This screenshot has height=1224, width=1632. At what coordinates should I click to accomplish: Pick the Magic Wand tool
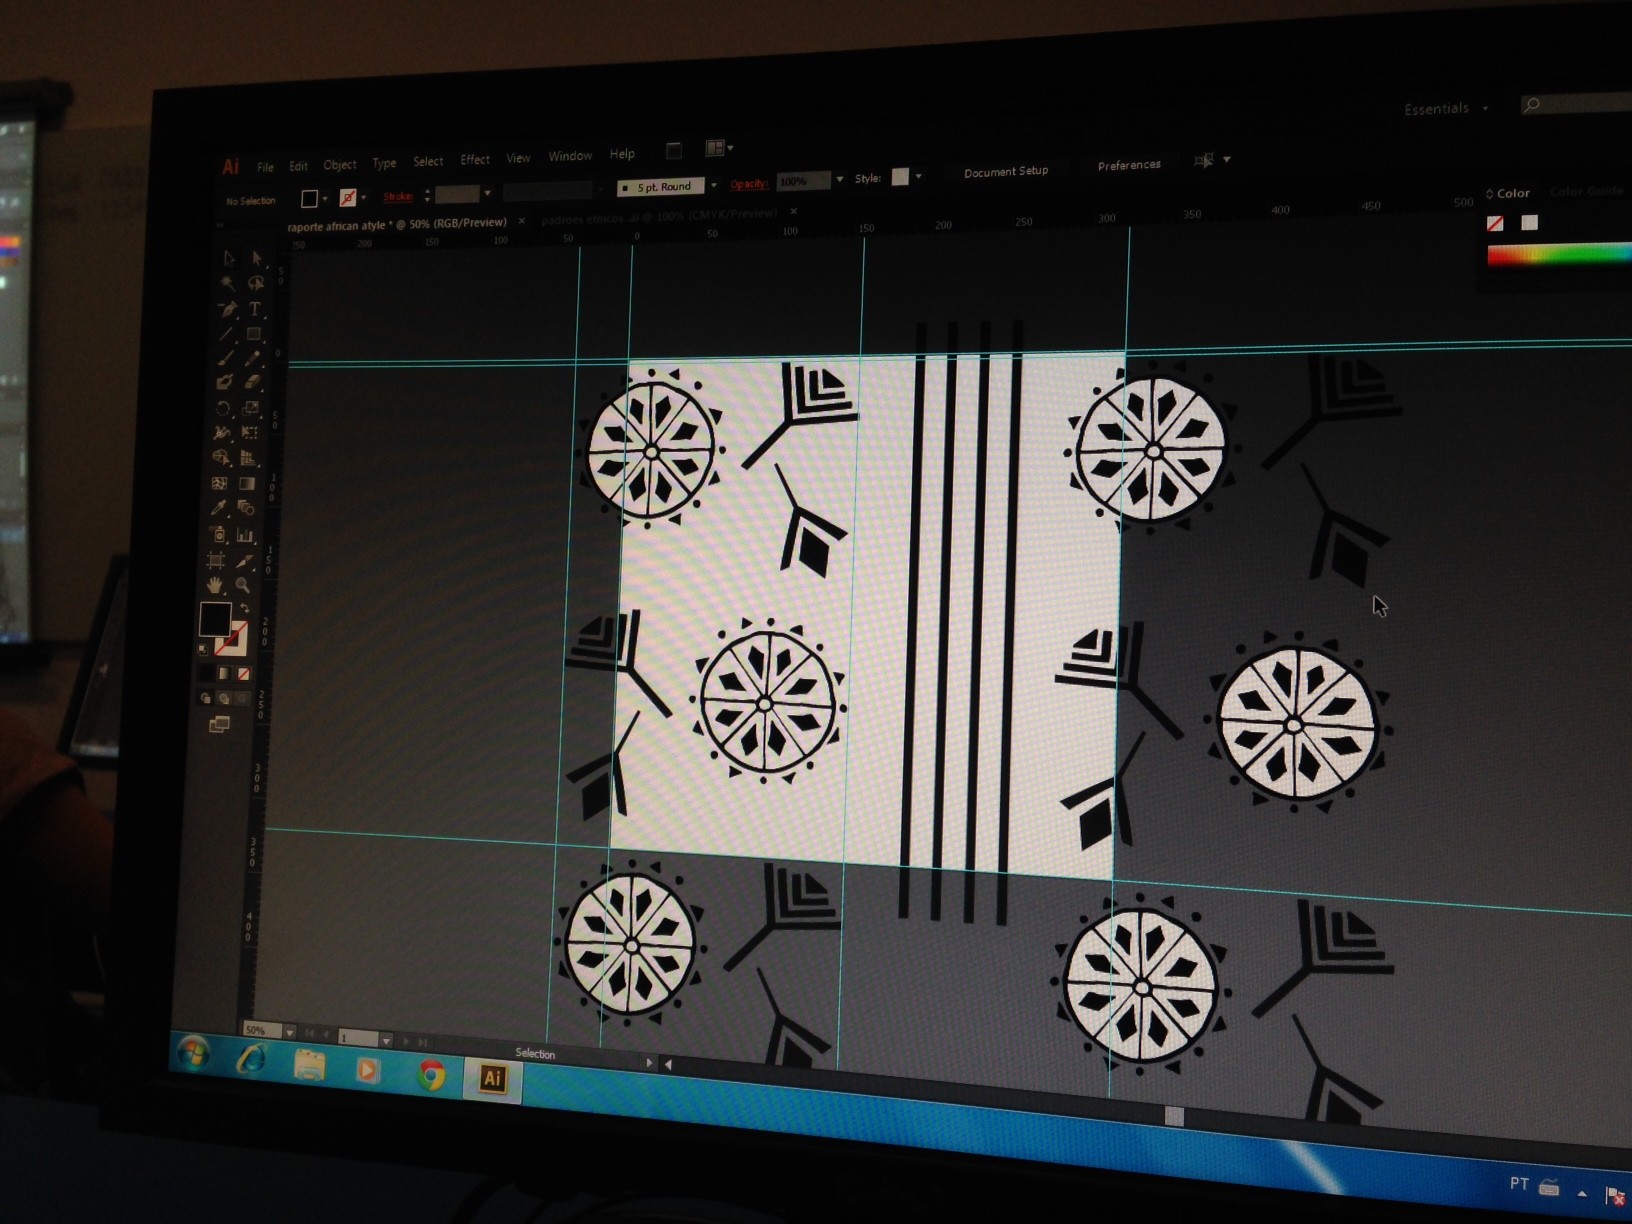228,283
